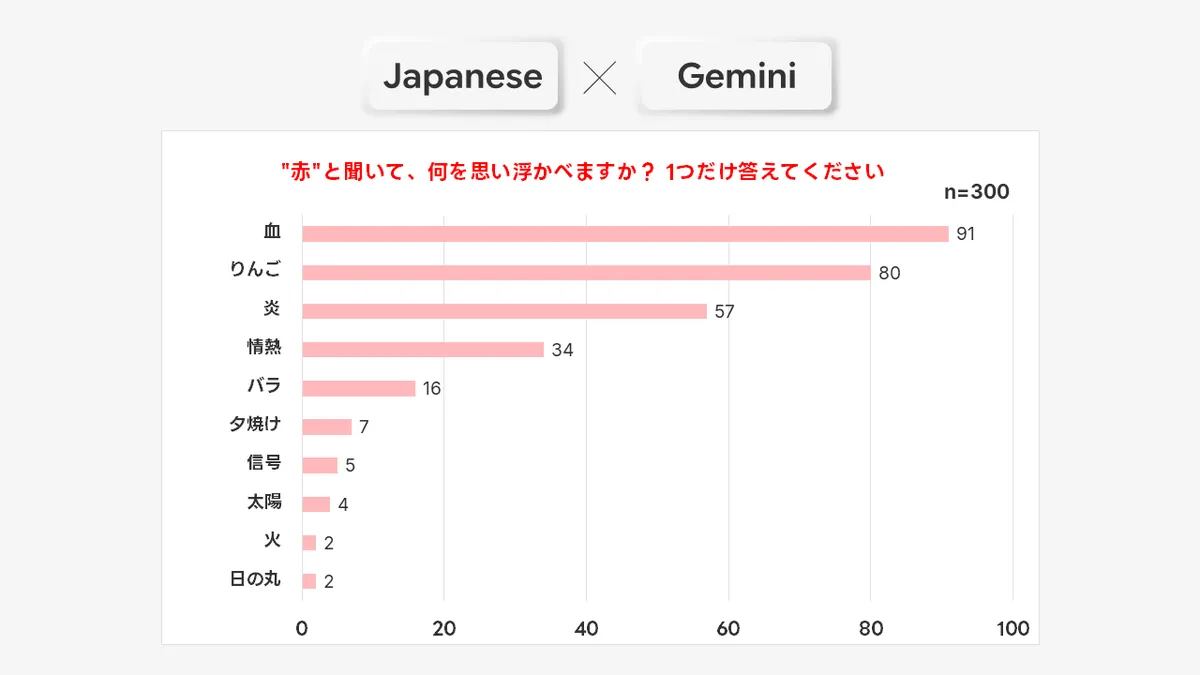Viewport: 1200px width, 675px height.
Task: Click the value label 91
Action: click(x=965, y=234)
